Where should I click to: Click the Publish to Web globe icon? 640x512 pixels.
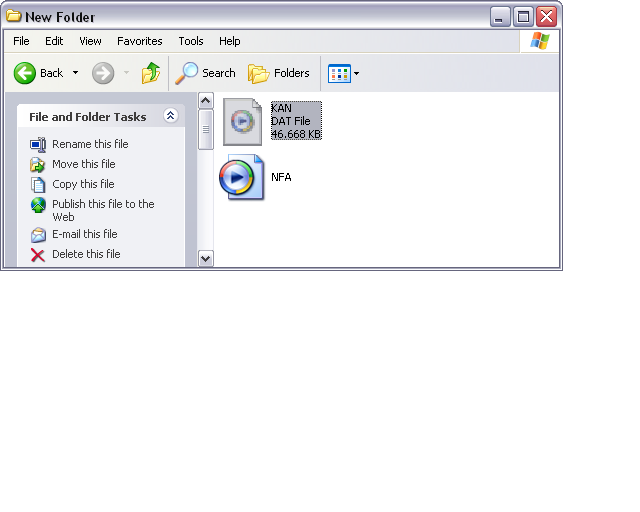pyautogui.click(x=38, y=205)
